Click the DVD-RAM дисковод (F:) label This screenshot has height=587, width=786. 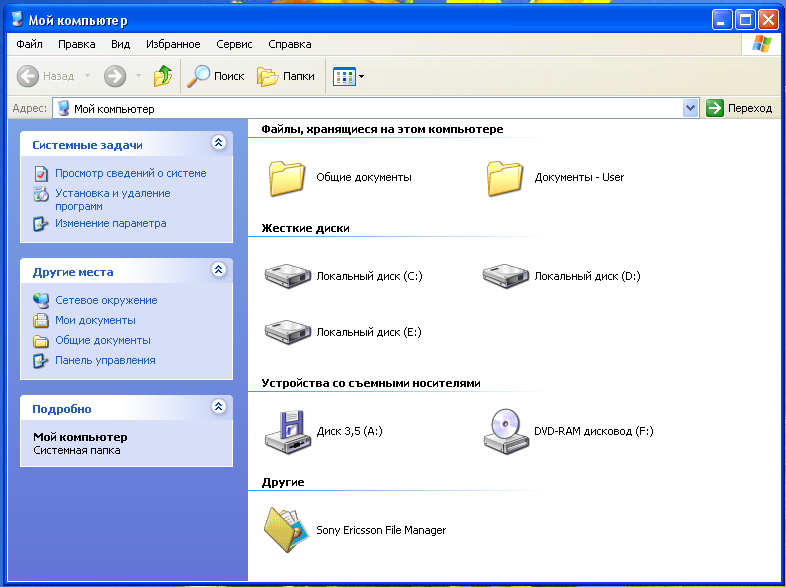(x=594, y=431)
